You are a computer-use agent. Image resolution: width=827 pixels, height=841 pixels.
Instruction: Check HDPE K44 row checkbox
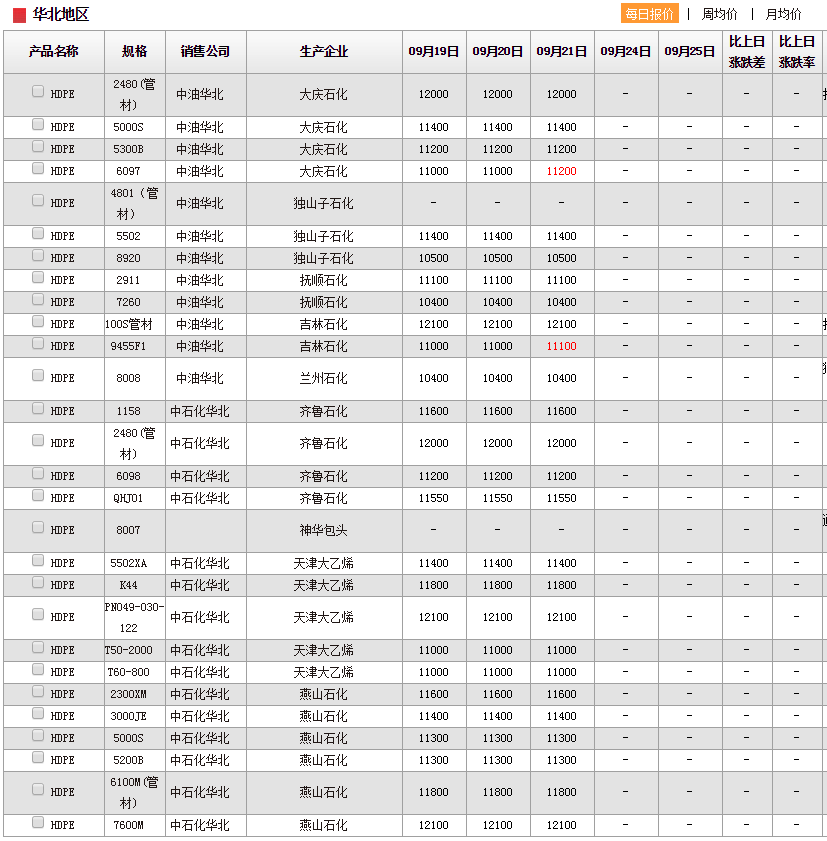point(38,582)
